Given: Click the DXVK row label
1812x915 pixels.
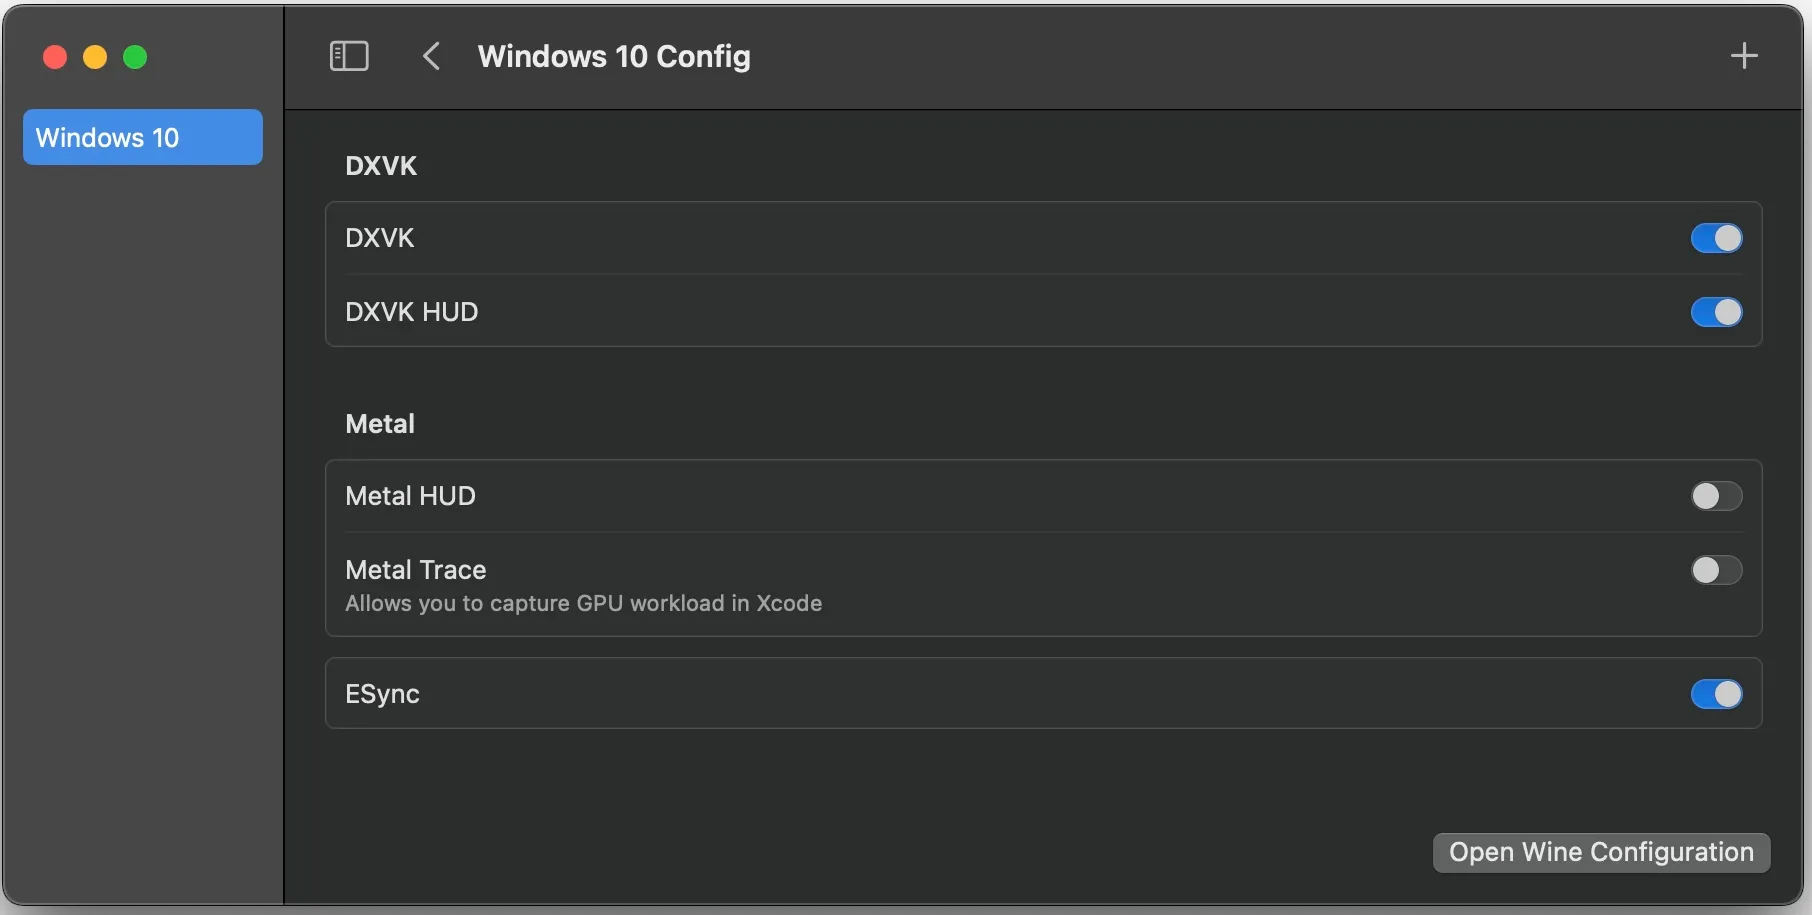Looking at the screenshot, I should click(379, 238).
